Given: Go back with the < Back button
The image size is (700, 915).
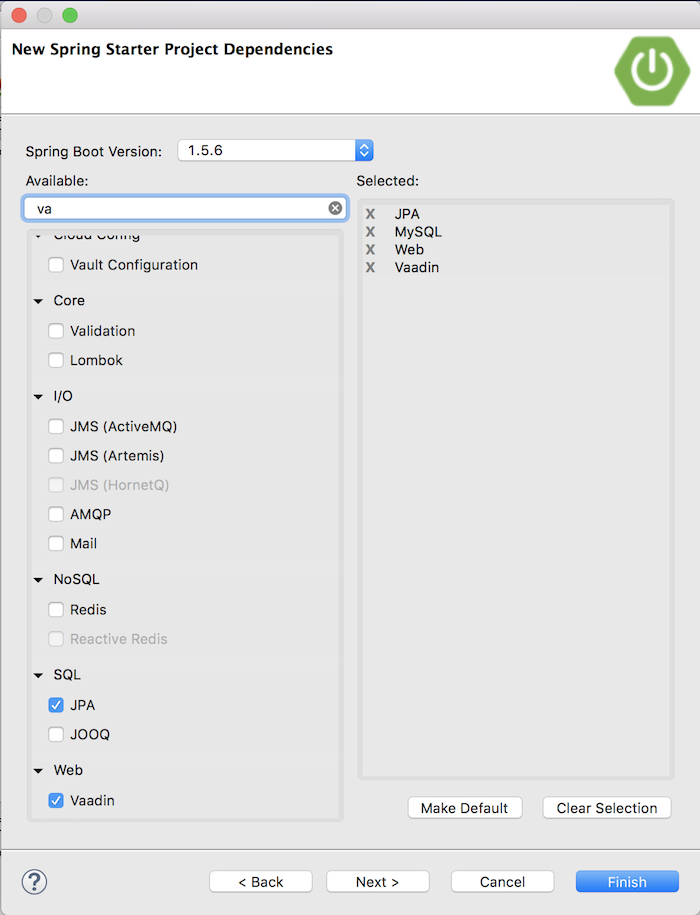Looking at the screenshot, I should coord(261,882).
